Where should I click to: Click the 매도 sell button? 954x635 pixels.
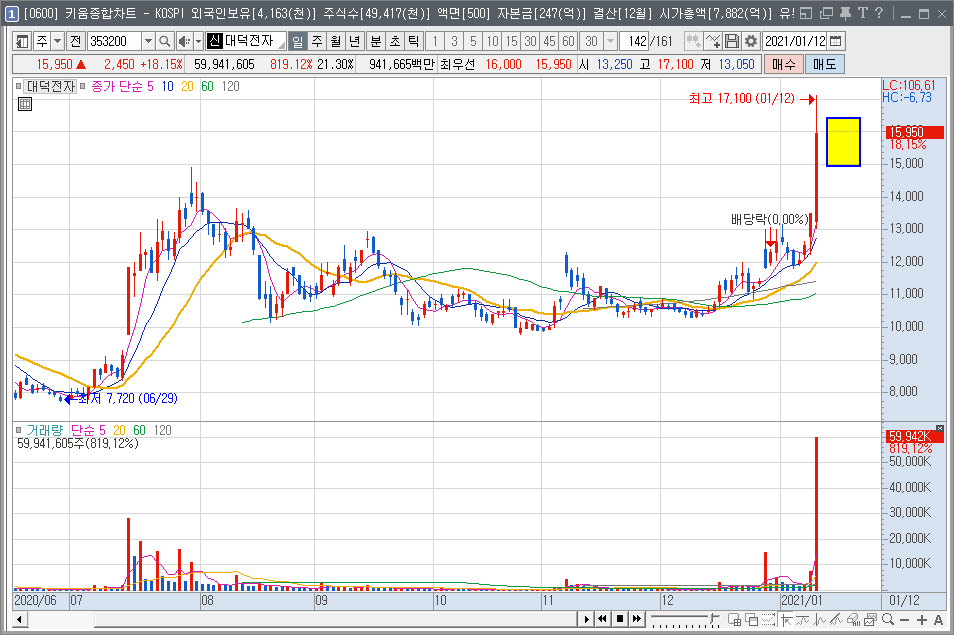pos(824,64)
